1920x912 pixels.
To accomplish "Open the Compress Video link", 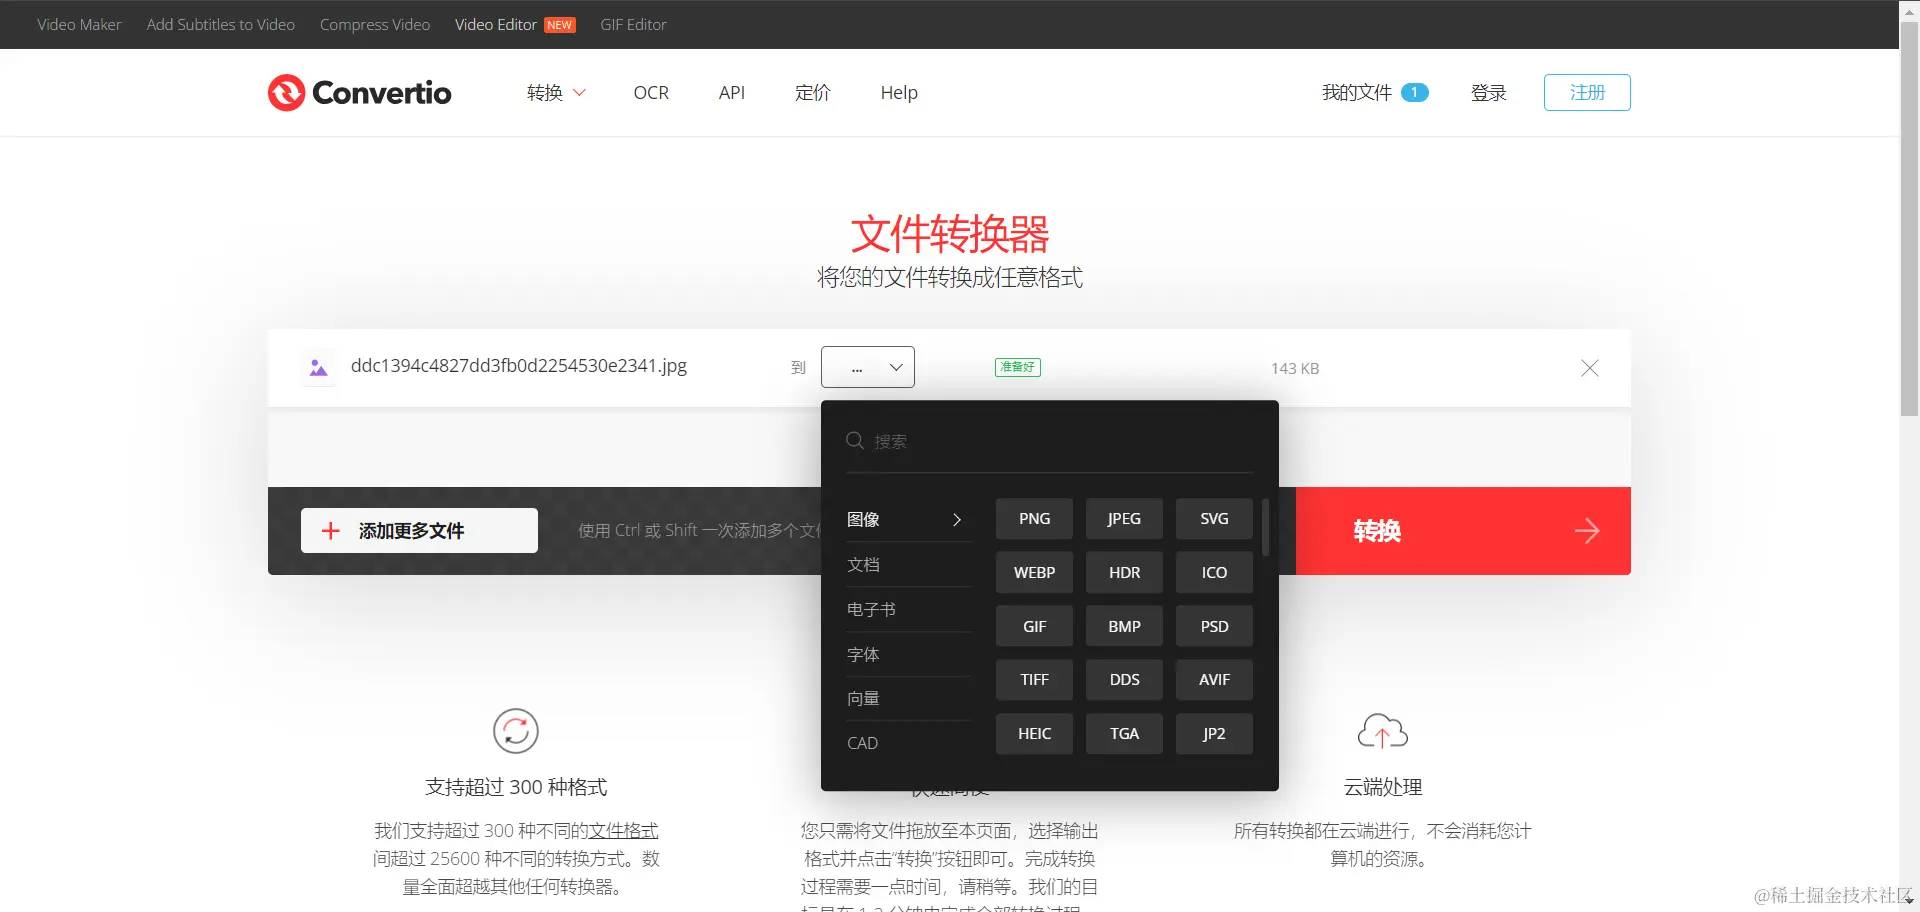I will click(x=375, y=25).
